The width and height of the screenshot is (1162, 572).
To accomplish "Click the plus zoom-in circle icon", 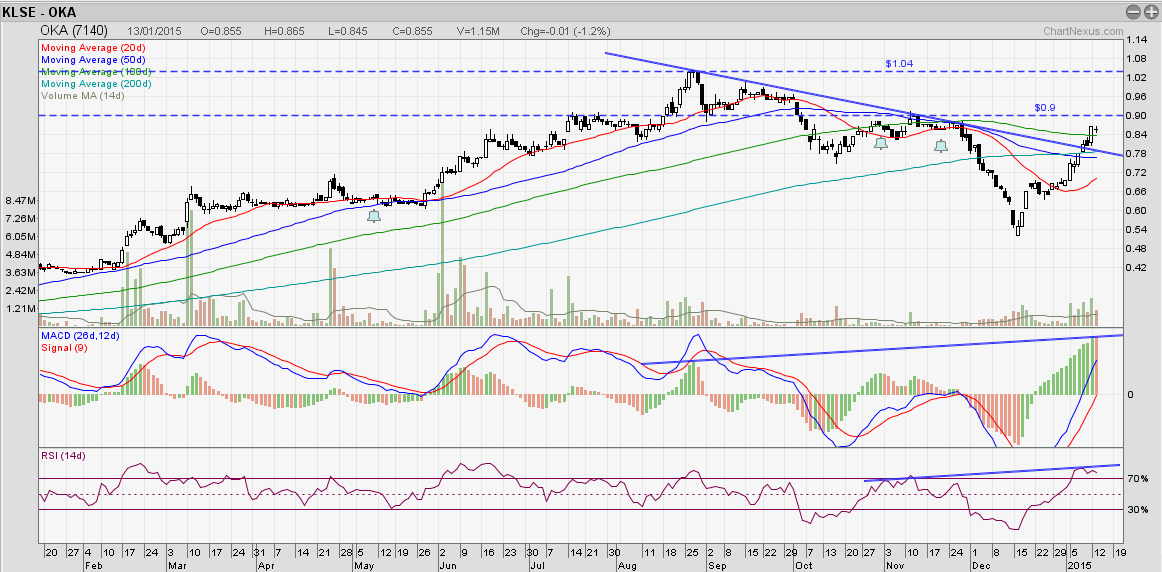I will coord(1149,11).
